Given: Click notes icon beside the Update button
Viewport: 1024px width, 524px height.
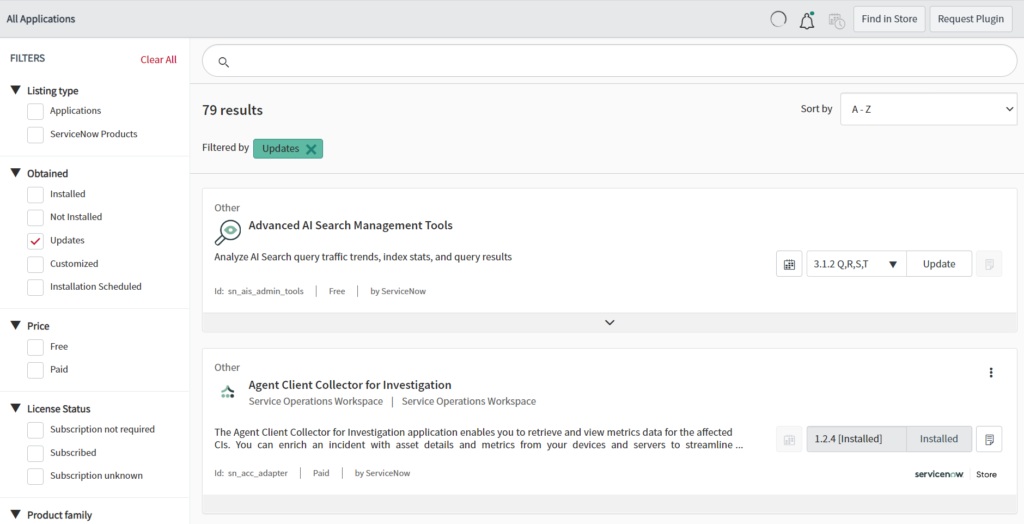Looking at the screenshot, I should (x=989, y=264).
